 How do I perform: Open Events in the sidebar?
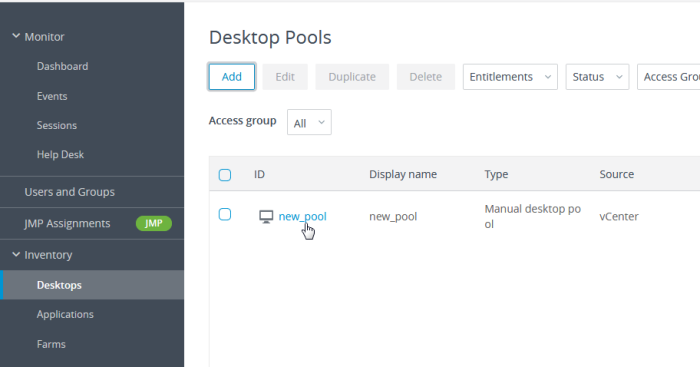[x=52, y=96]
